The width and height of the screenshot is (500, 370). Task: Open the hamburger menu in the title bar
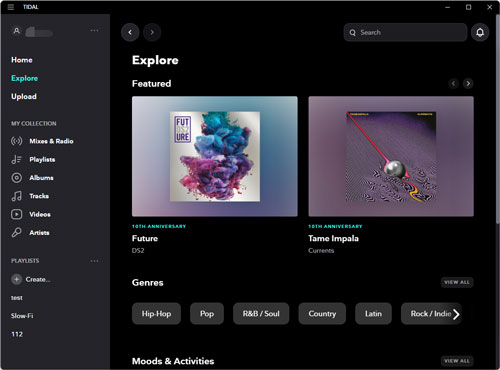pyautogui.click(x=11, y=7)
